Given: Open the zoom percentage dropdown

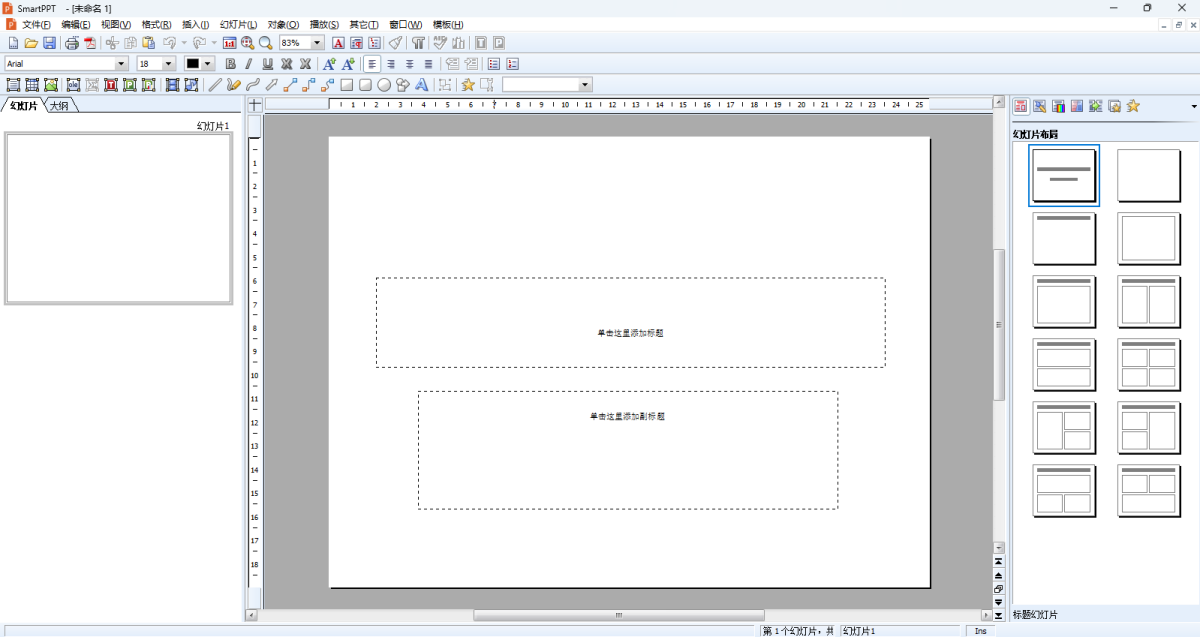Looking at the screenshot, I should click(318, 43).
